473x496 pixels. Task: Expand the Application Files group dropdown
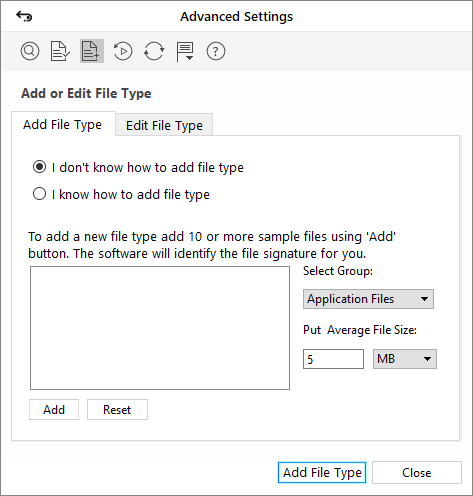(368, 299)
